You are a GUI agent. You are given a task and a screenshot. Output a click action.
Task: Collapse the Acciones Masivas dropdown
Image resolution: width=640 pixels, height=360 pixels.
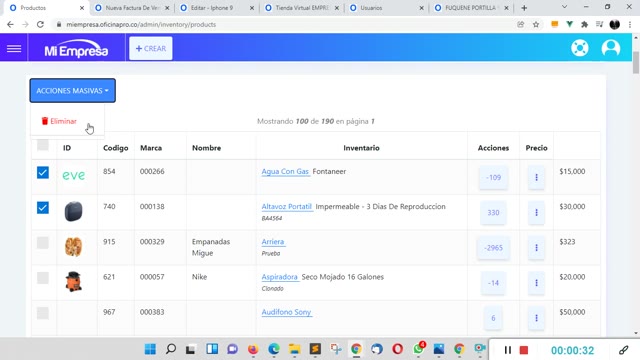point(73,91)
